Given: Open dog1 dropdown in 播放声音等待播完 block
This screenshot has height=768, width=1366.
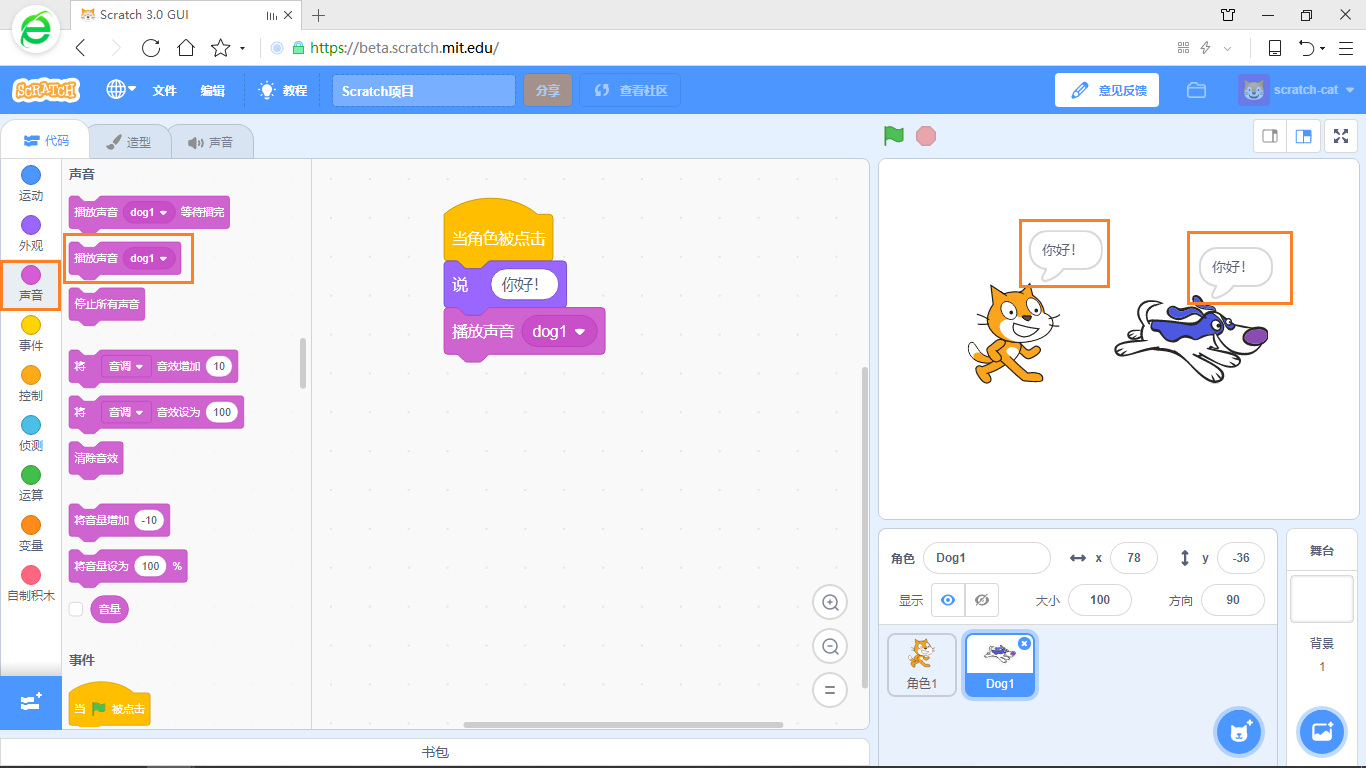Looking at the screenshot, I should (x=149, y=212).
